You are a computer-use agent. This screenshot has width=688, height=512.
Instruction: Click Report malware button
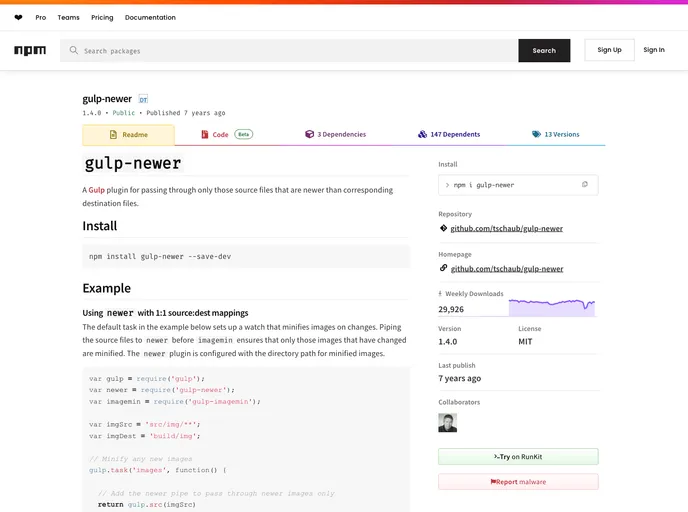click(518, 482)
